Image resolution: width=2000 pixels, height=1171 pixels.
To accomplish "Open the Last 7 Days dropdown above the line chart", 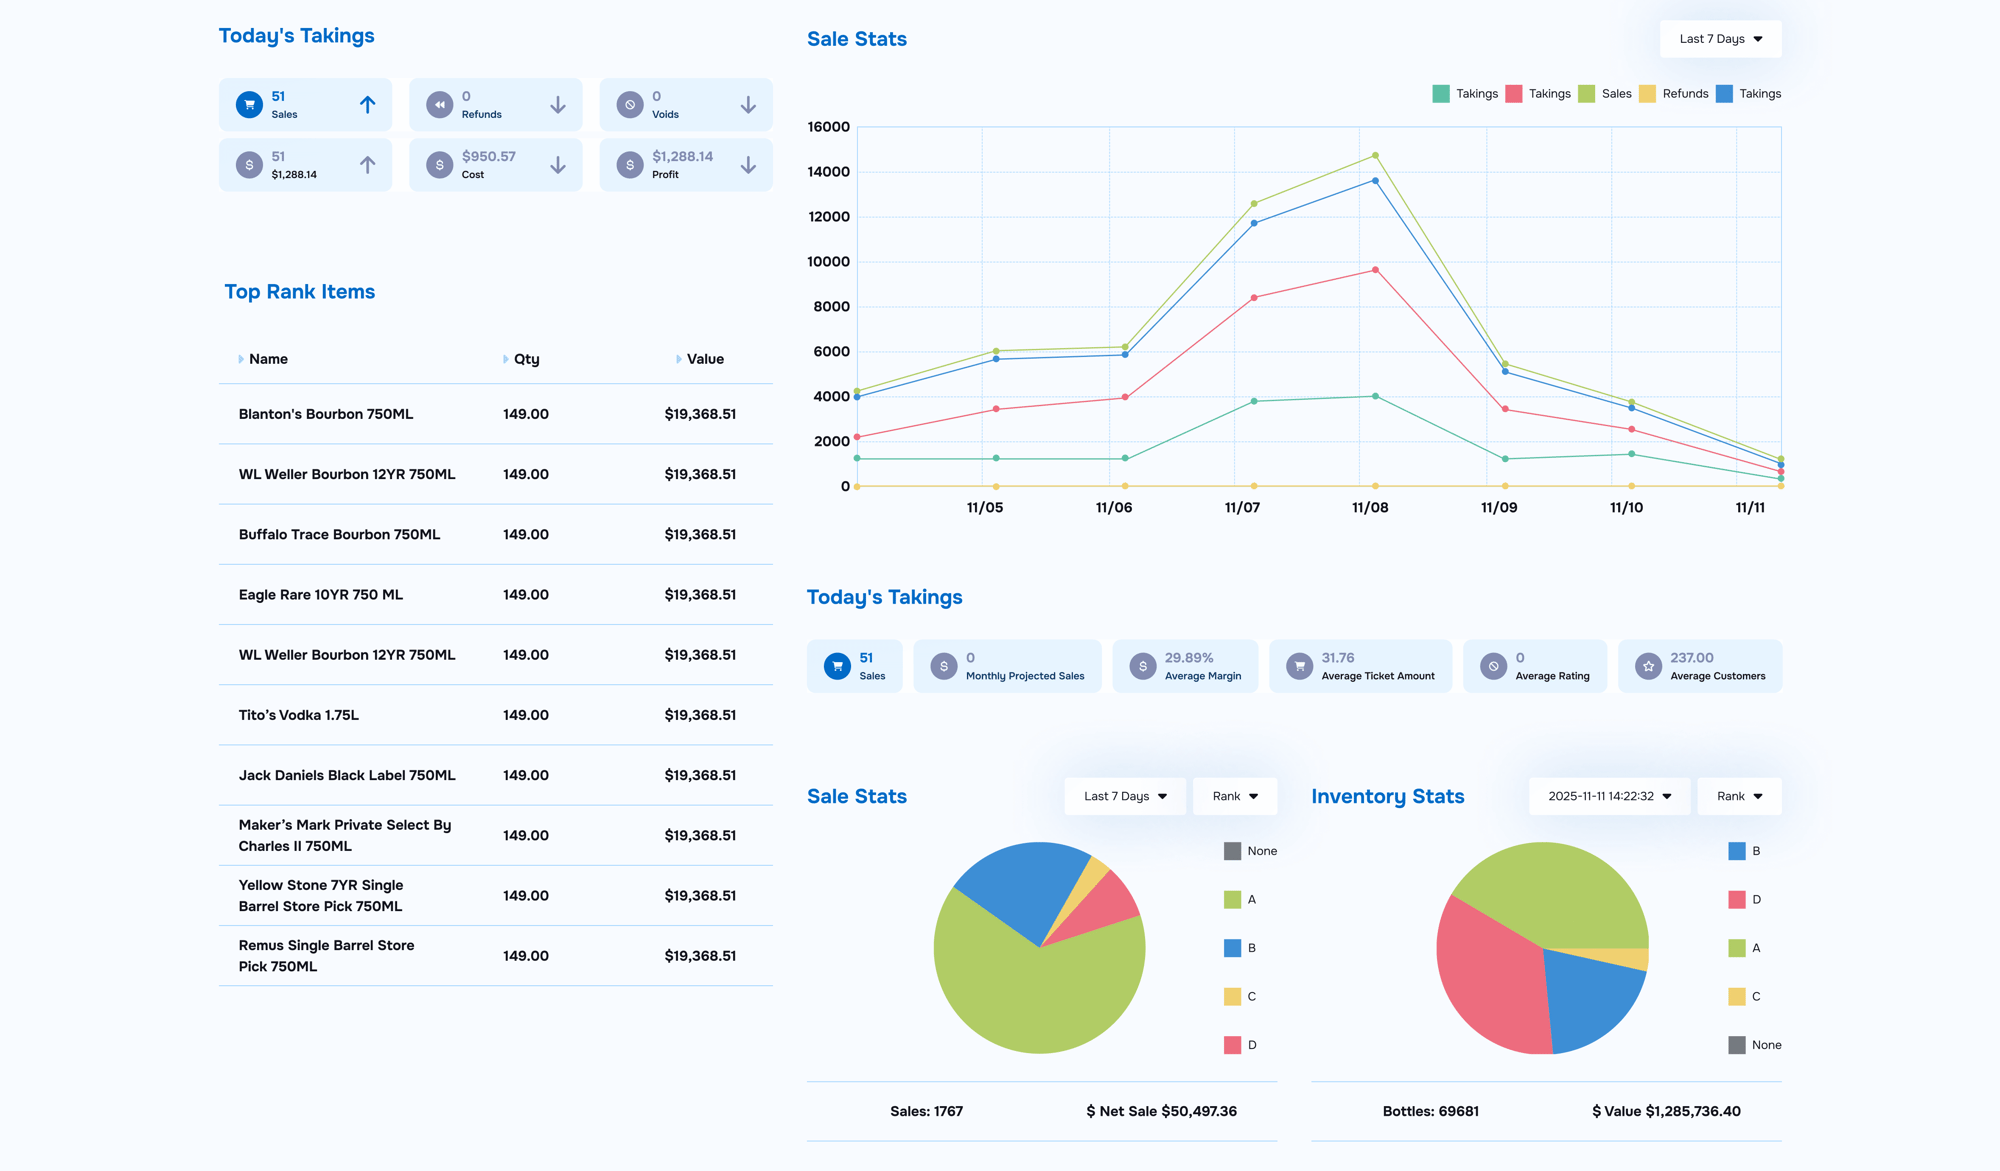I will pyautogui.click(x=1720, y=39).
